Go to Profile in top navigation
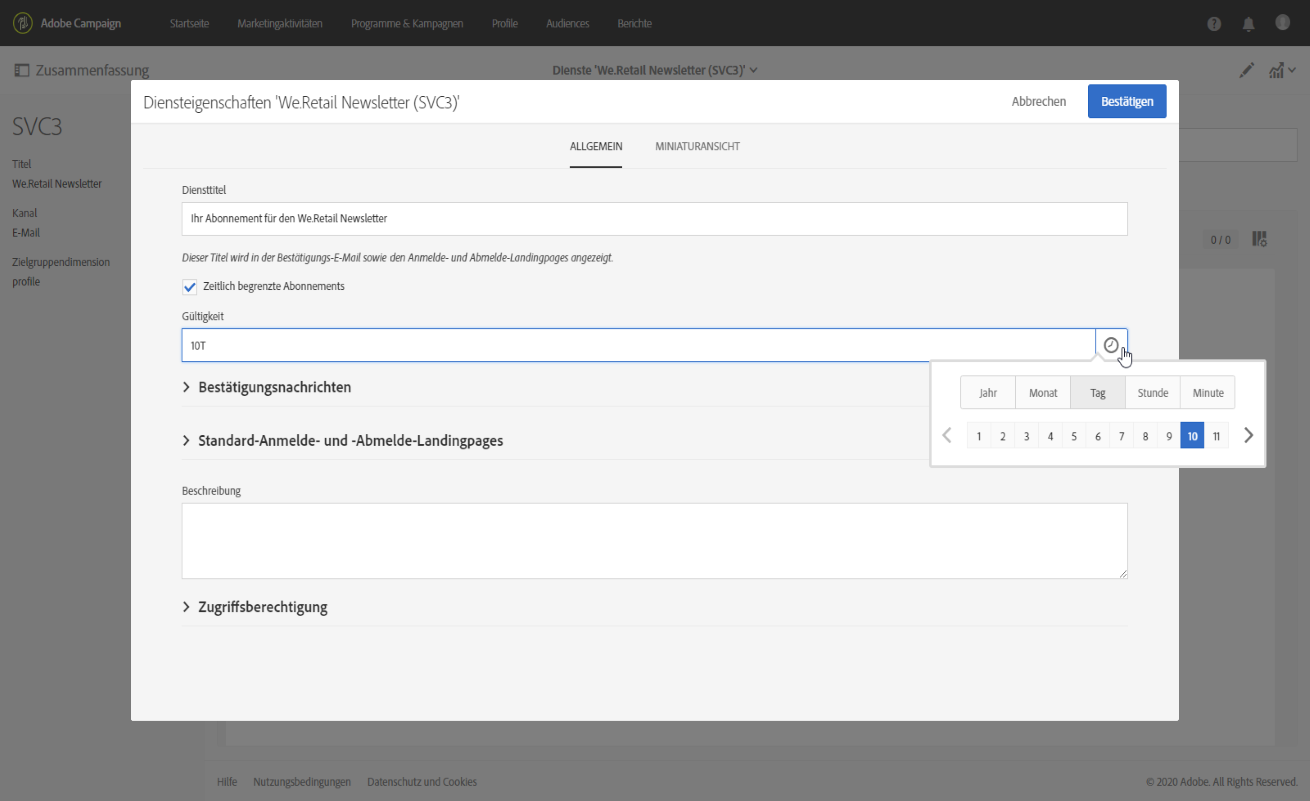Image resolution: width=1310 pixels, height=801 pixels. [x=505, y=24]
